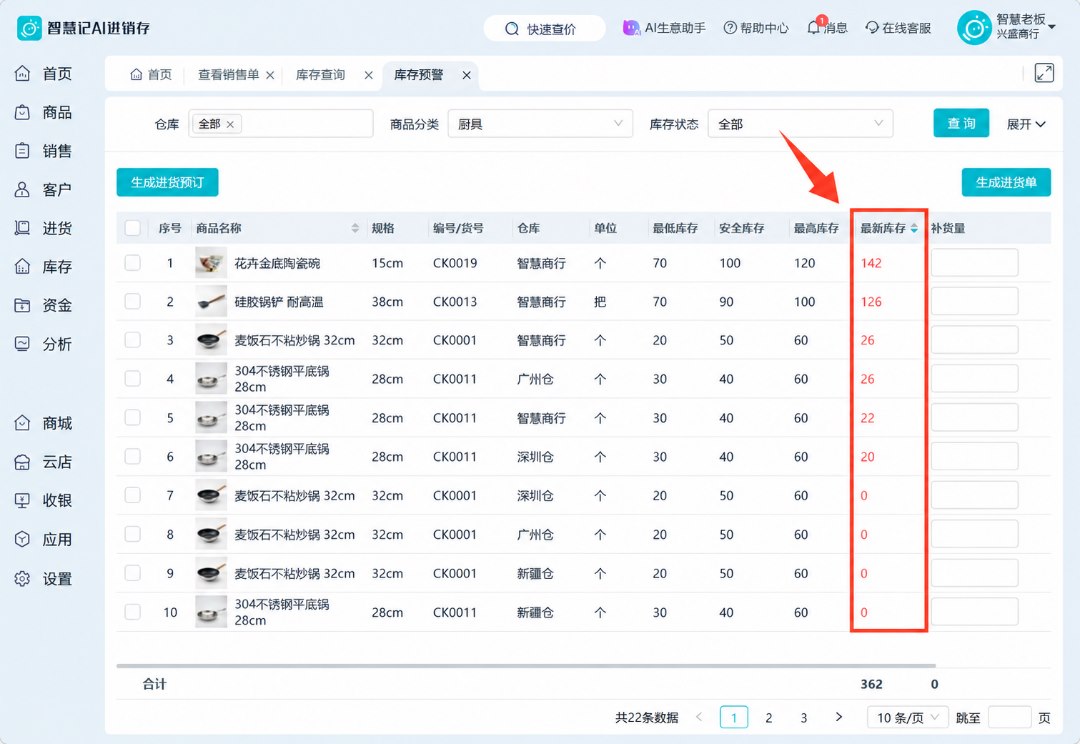Check row 3 麦饭石不粘炒锅 checkbox

click(x=132, y=340)
